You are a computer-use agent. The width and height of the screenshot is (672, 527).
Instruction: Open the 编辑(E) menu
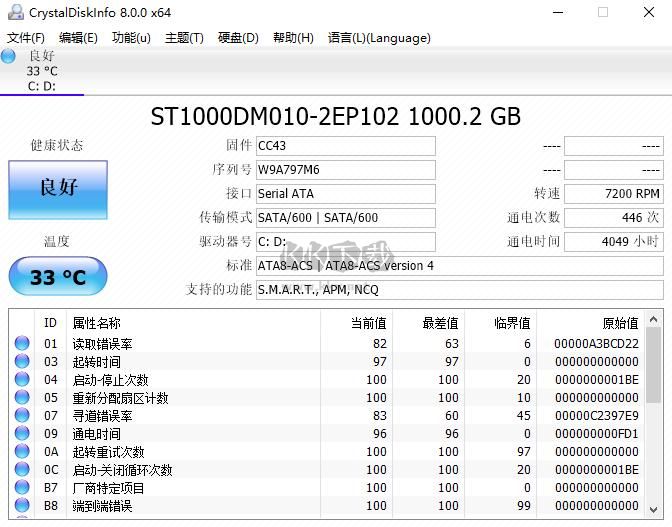78,38
